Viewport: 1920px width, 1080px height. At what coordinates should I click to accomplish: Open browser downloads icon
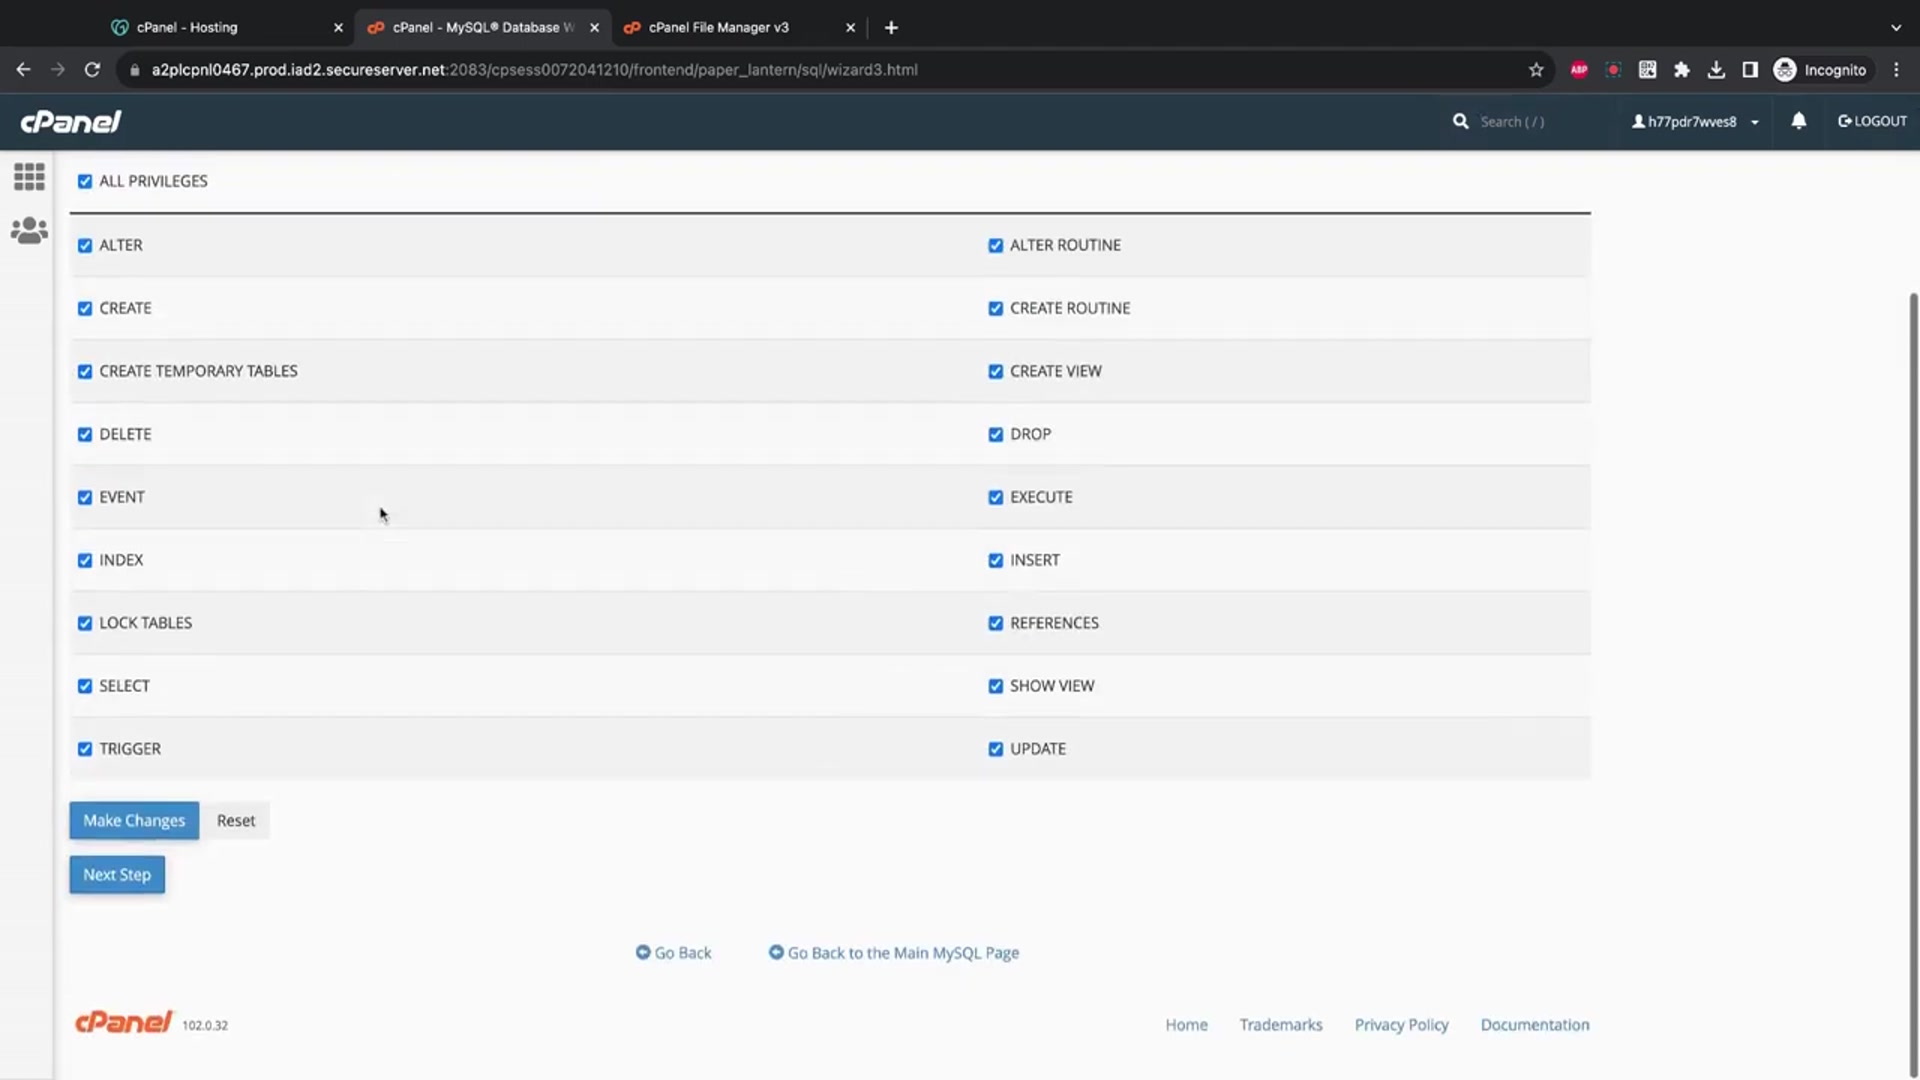click(1716, 70)
